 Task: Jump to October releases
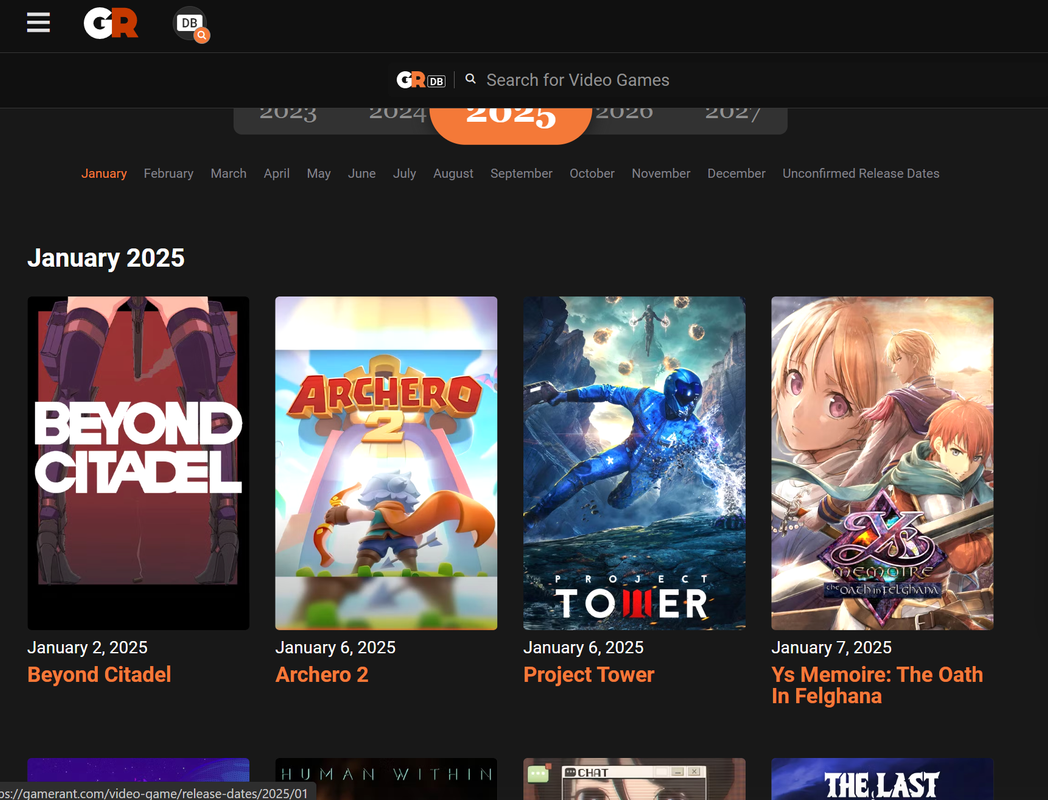click(592, 174)
